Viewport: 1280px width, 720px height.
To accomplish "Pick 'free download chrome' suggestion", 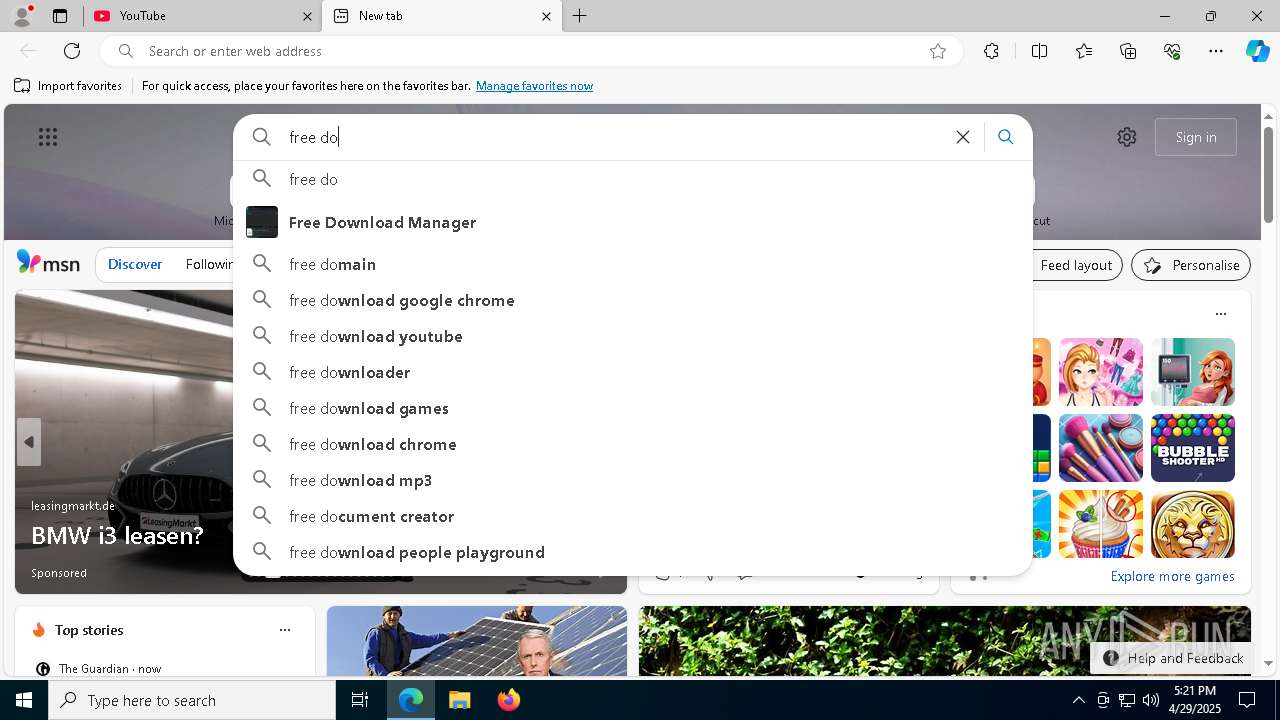I will point(632,444).
